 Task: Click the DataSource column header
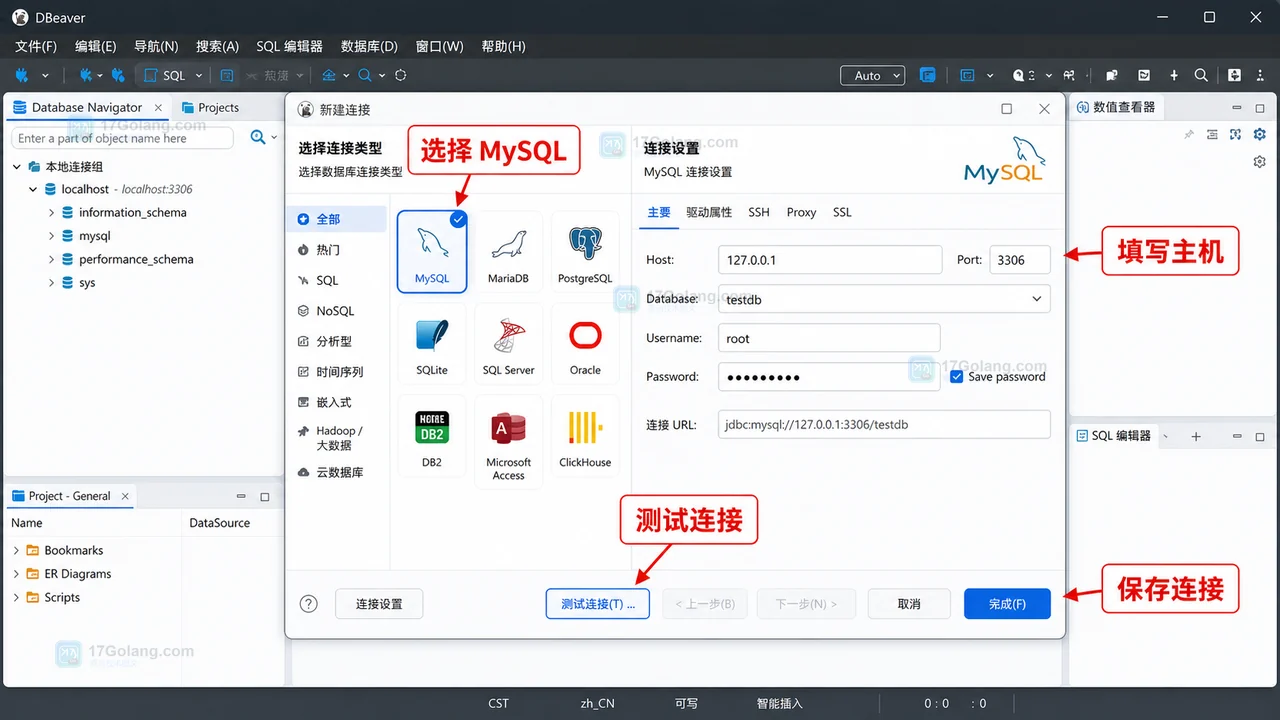(x=220, y=523)
